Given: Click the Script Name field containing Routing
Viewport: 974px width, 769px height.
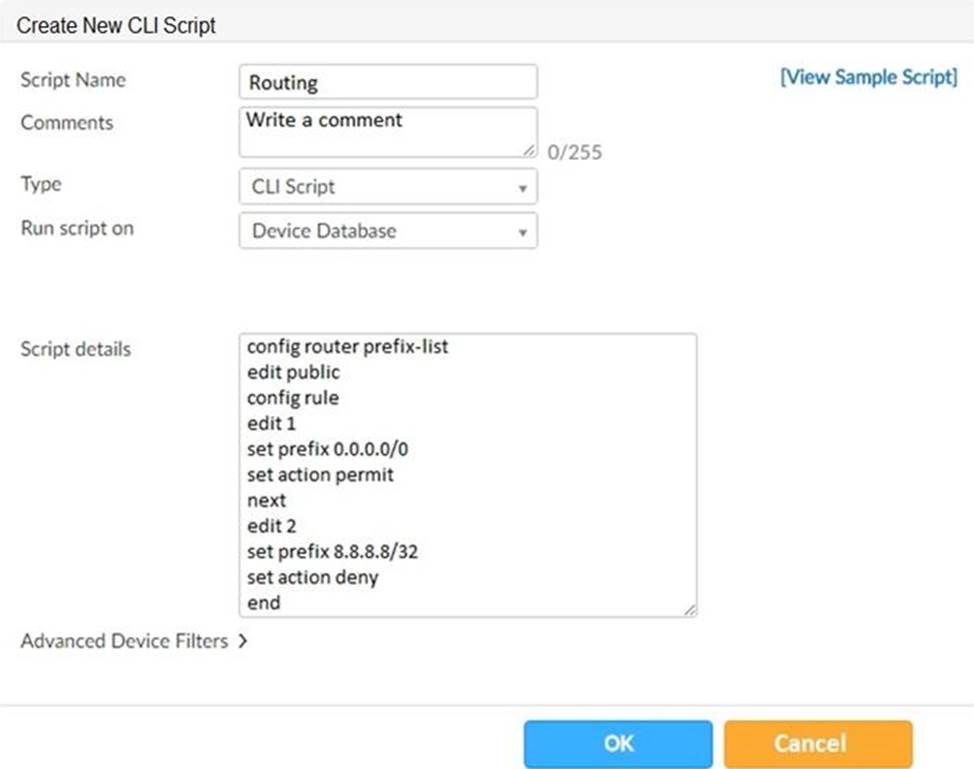Looking at the screenshot, I should pos(387,83).
